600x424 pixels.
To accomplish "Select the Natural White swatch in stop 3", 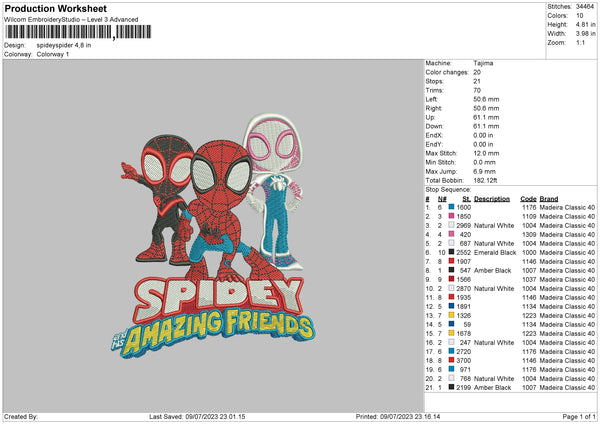I will [x=452, y=224].
